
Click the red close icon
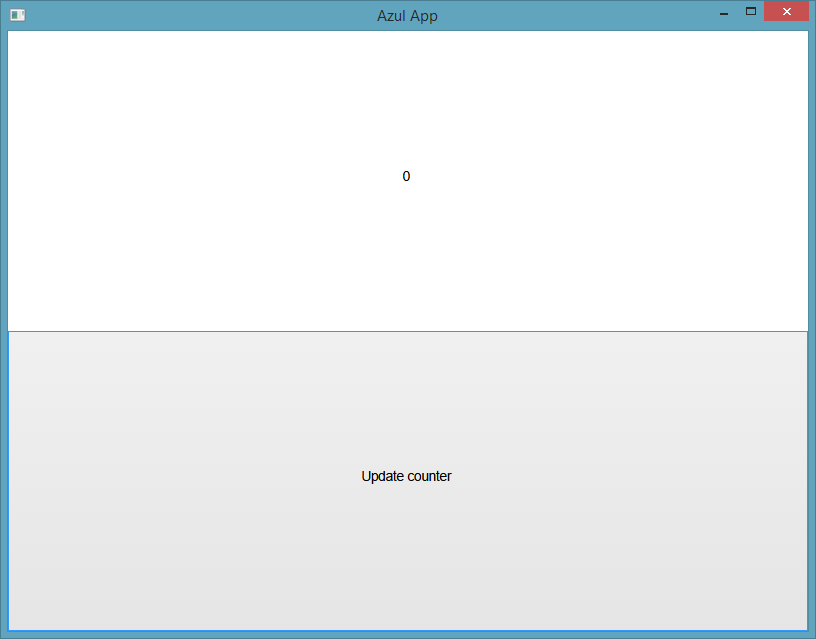click(x=786, y=11)
